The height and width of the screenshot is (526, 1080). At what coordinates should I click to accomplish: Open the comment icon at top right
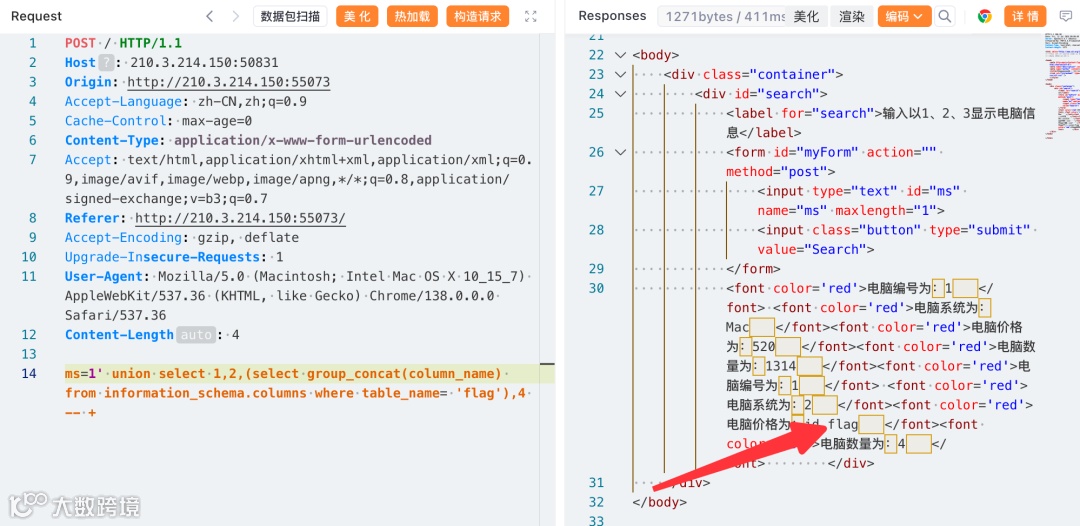click(x=1066, y=16)
